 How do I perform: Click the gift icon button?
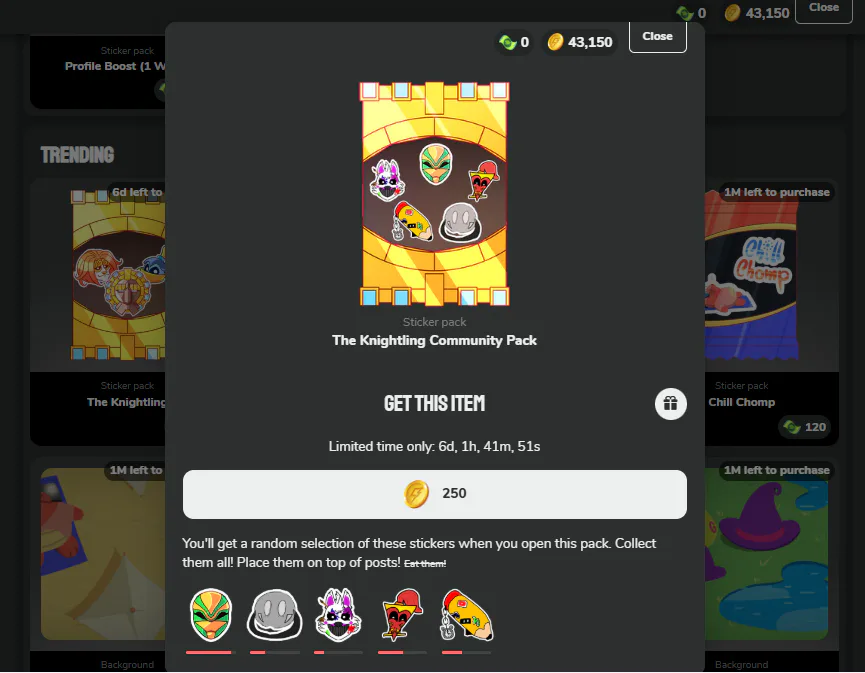[670, 404]
